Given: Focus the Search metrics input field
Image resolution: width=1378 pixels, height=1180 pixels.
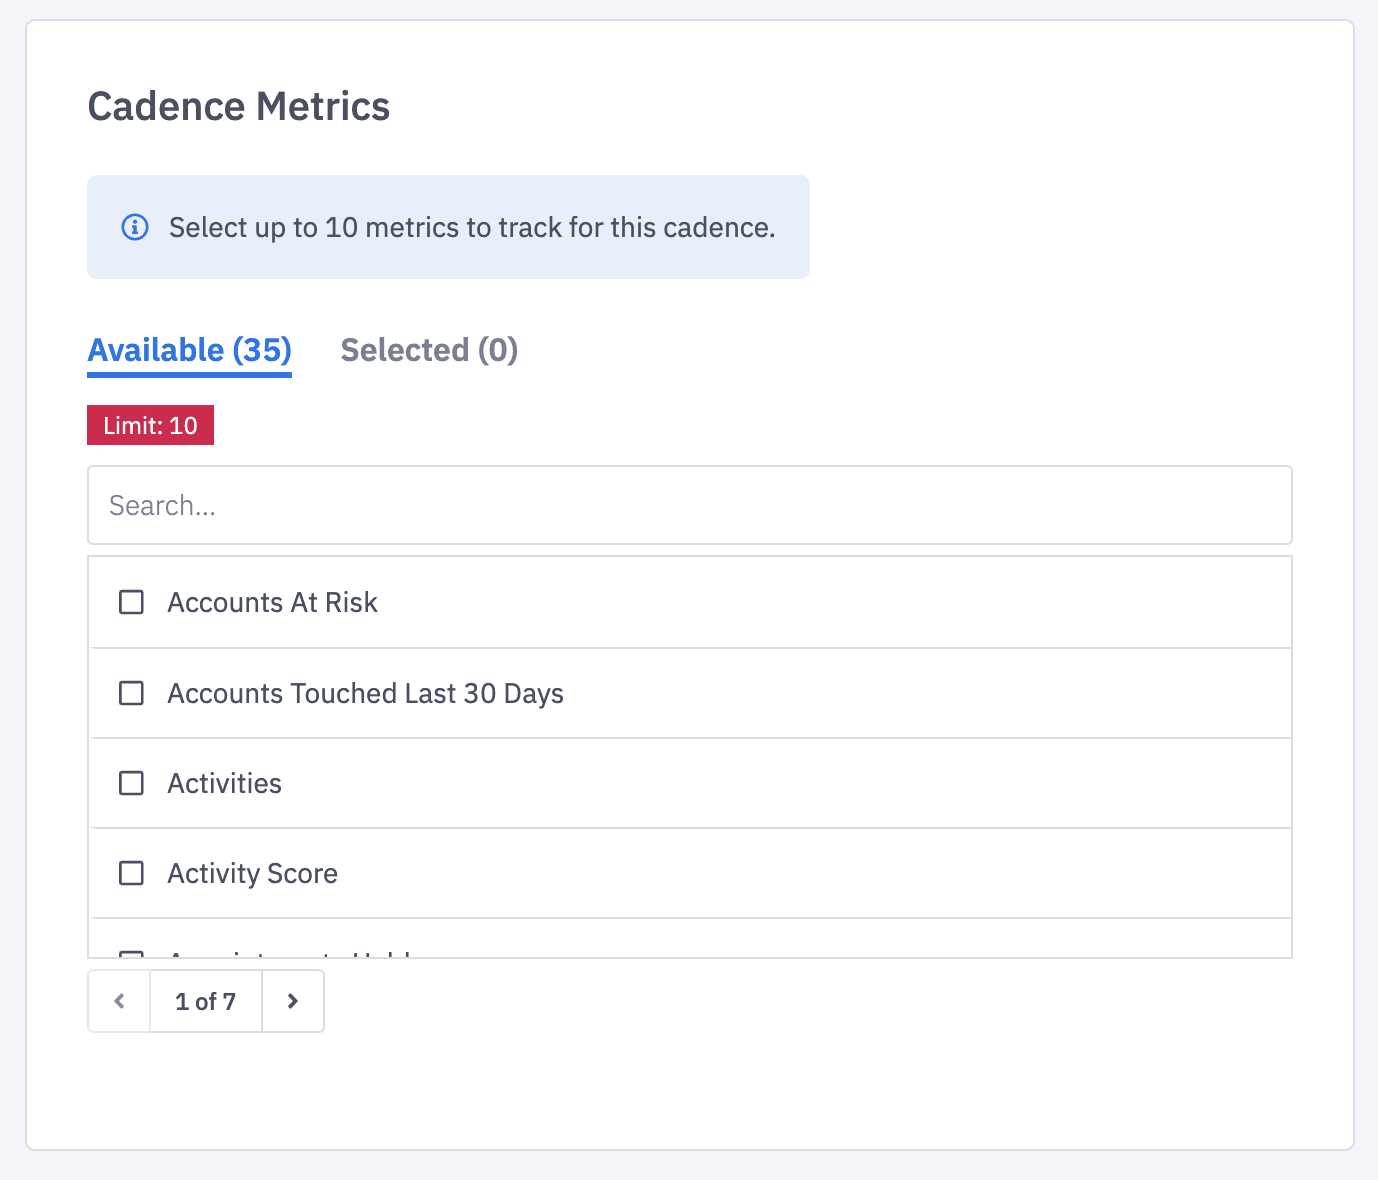Looking at the screenshot, I should (x=689, y=505).
